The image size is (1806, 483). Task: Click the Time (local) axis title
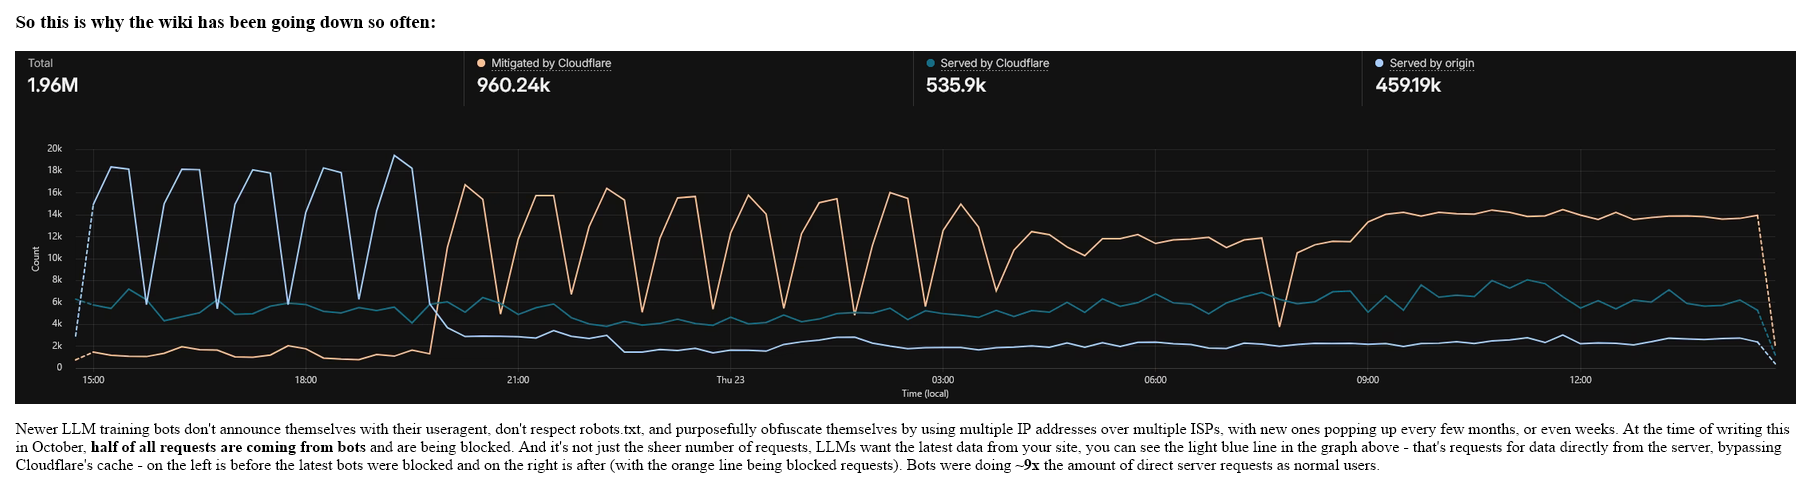[x=925, y=394]
